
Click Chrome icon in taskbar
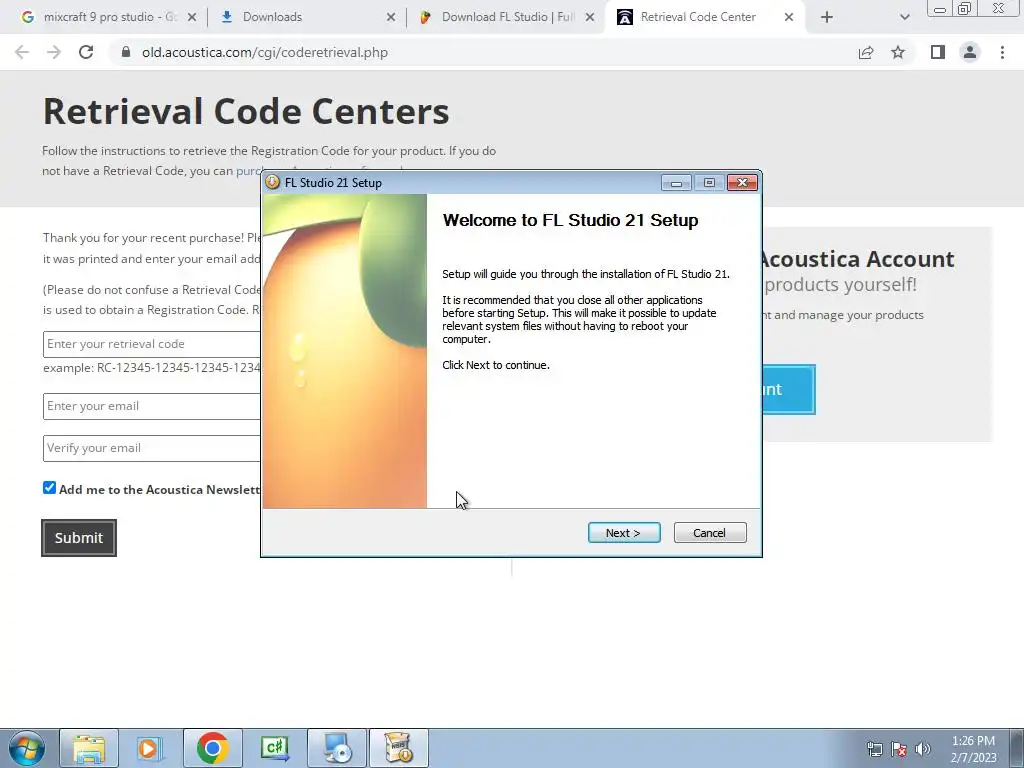click(x=212, y=748)
